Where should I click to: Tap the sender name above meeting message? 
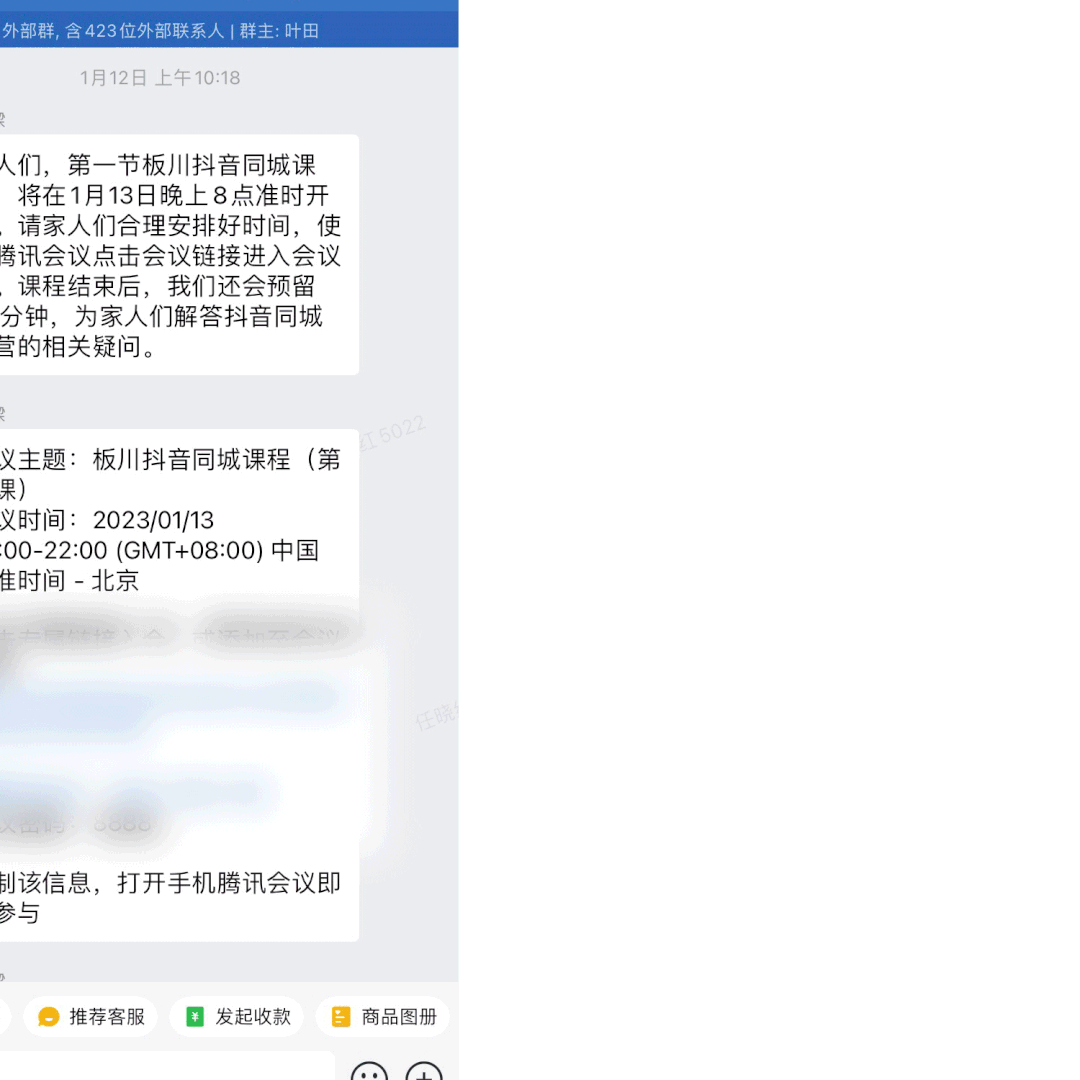click(2, 413)
